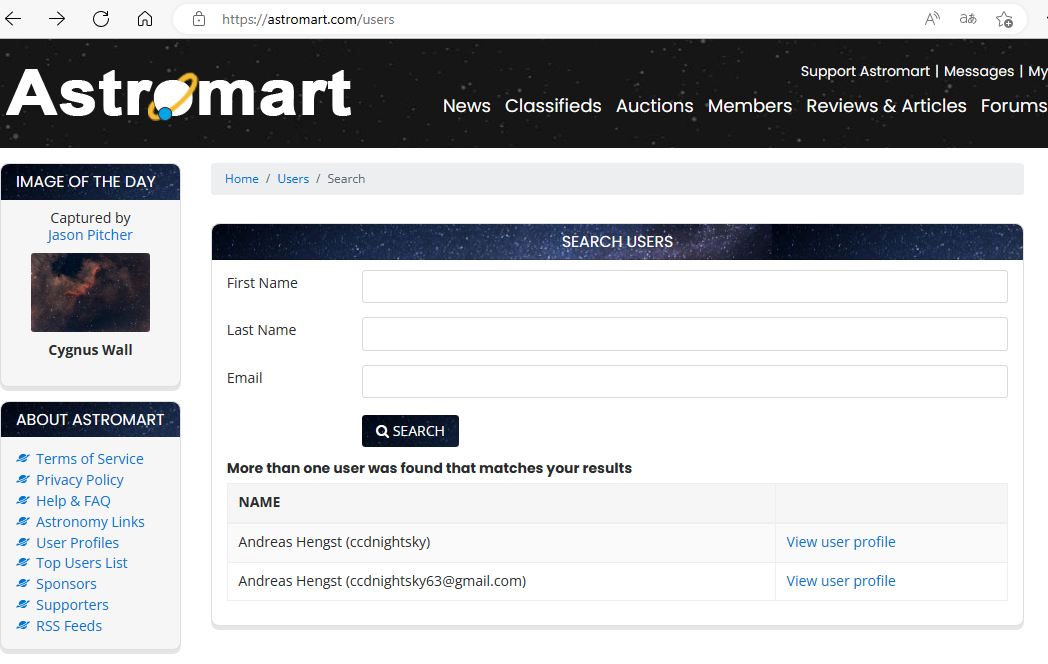Open Top Users List link
The width and height of the screenshot is (1048, 664).
click(x=82, y=563)
